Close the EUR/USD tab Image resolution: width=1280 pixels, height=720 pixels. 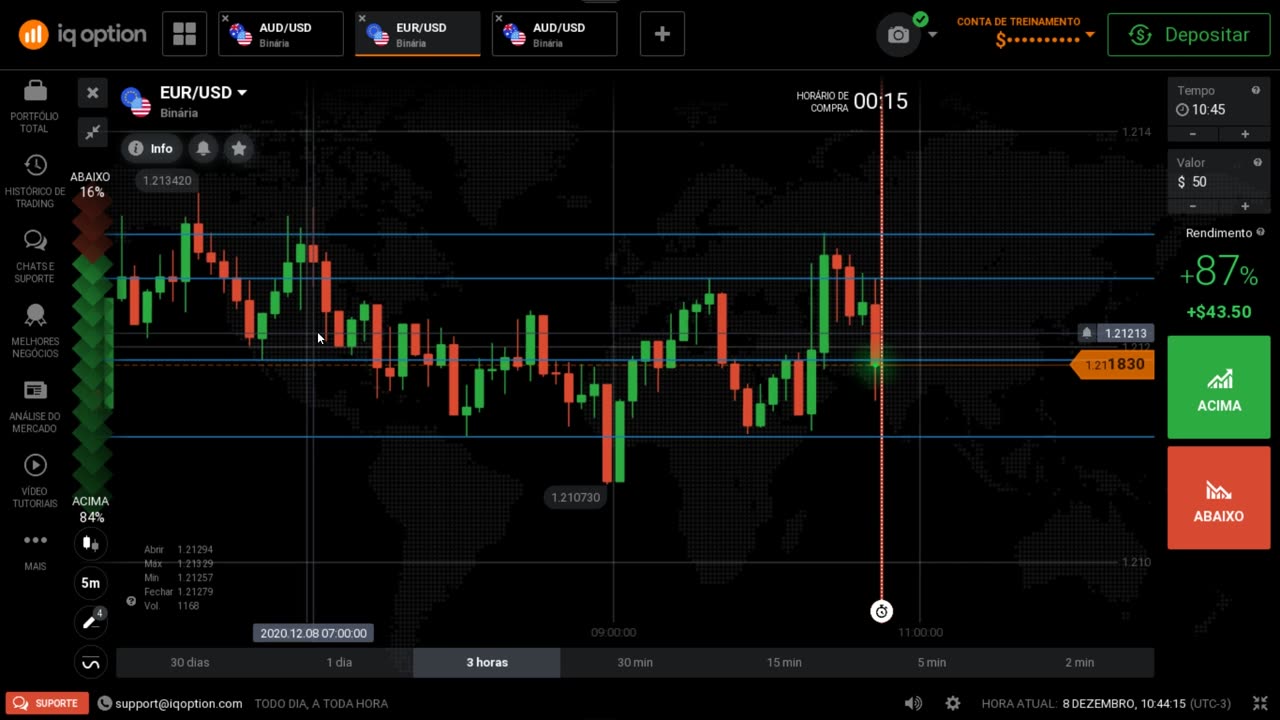tap(361, 18)
